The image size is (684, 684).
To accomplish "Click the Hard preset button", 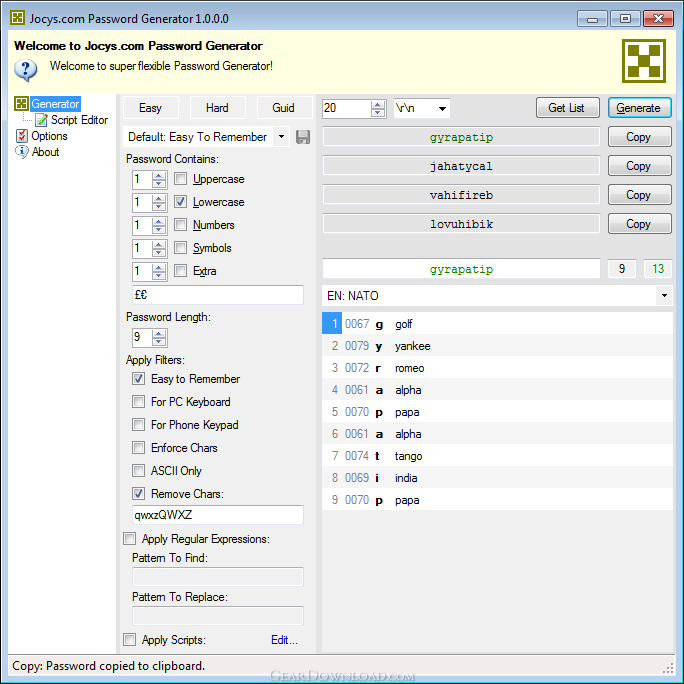I will (217, 108).
